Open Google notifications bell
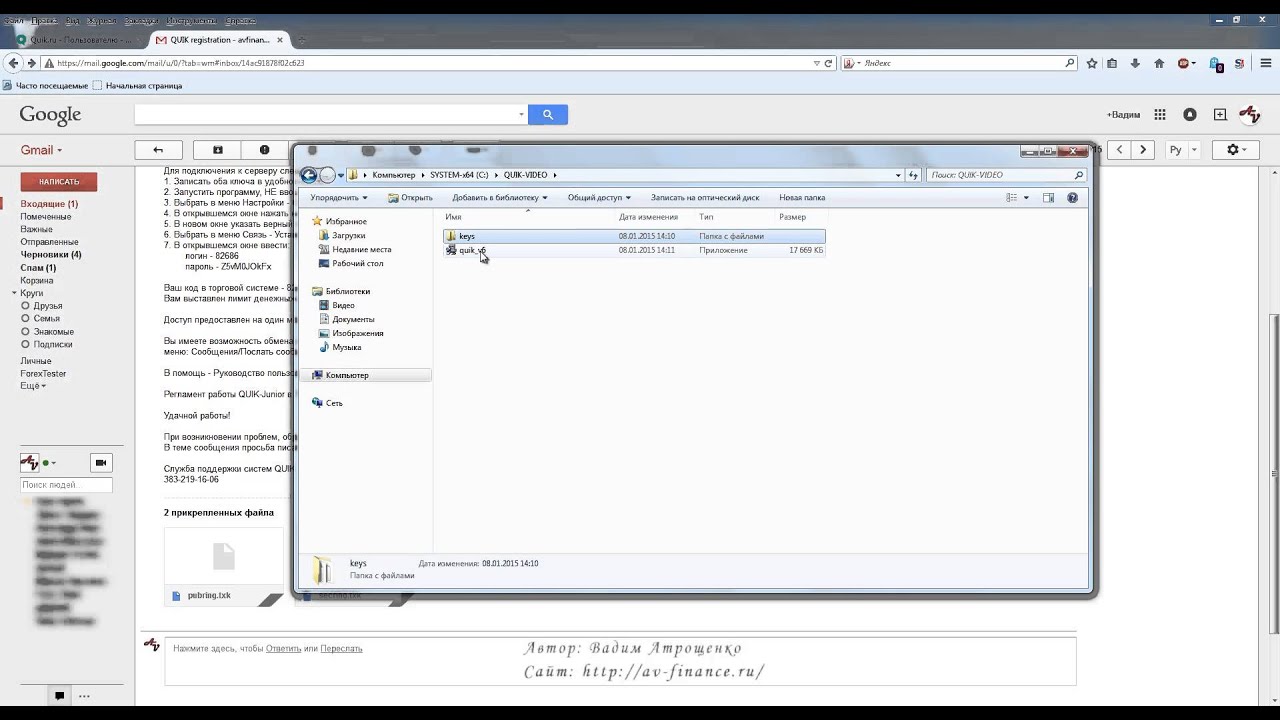 (1190, 115)
